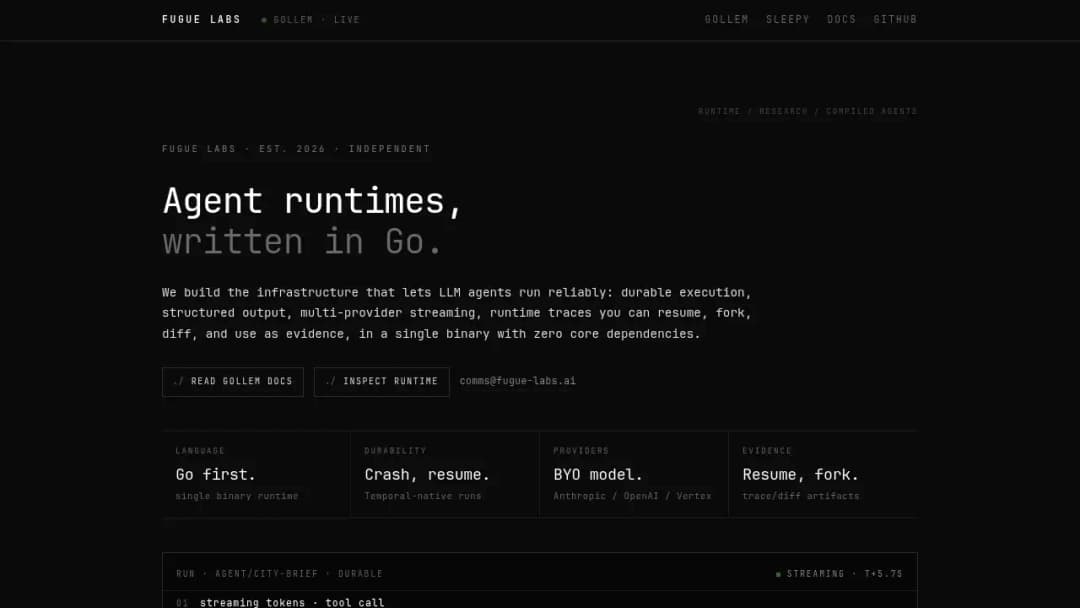
Task: Select the 'Go first.' language card
Action: 256,474
